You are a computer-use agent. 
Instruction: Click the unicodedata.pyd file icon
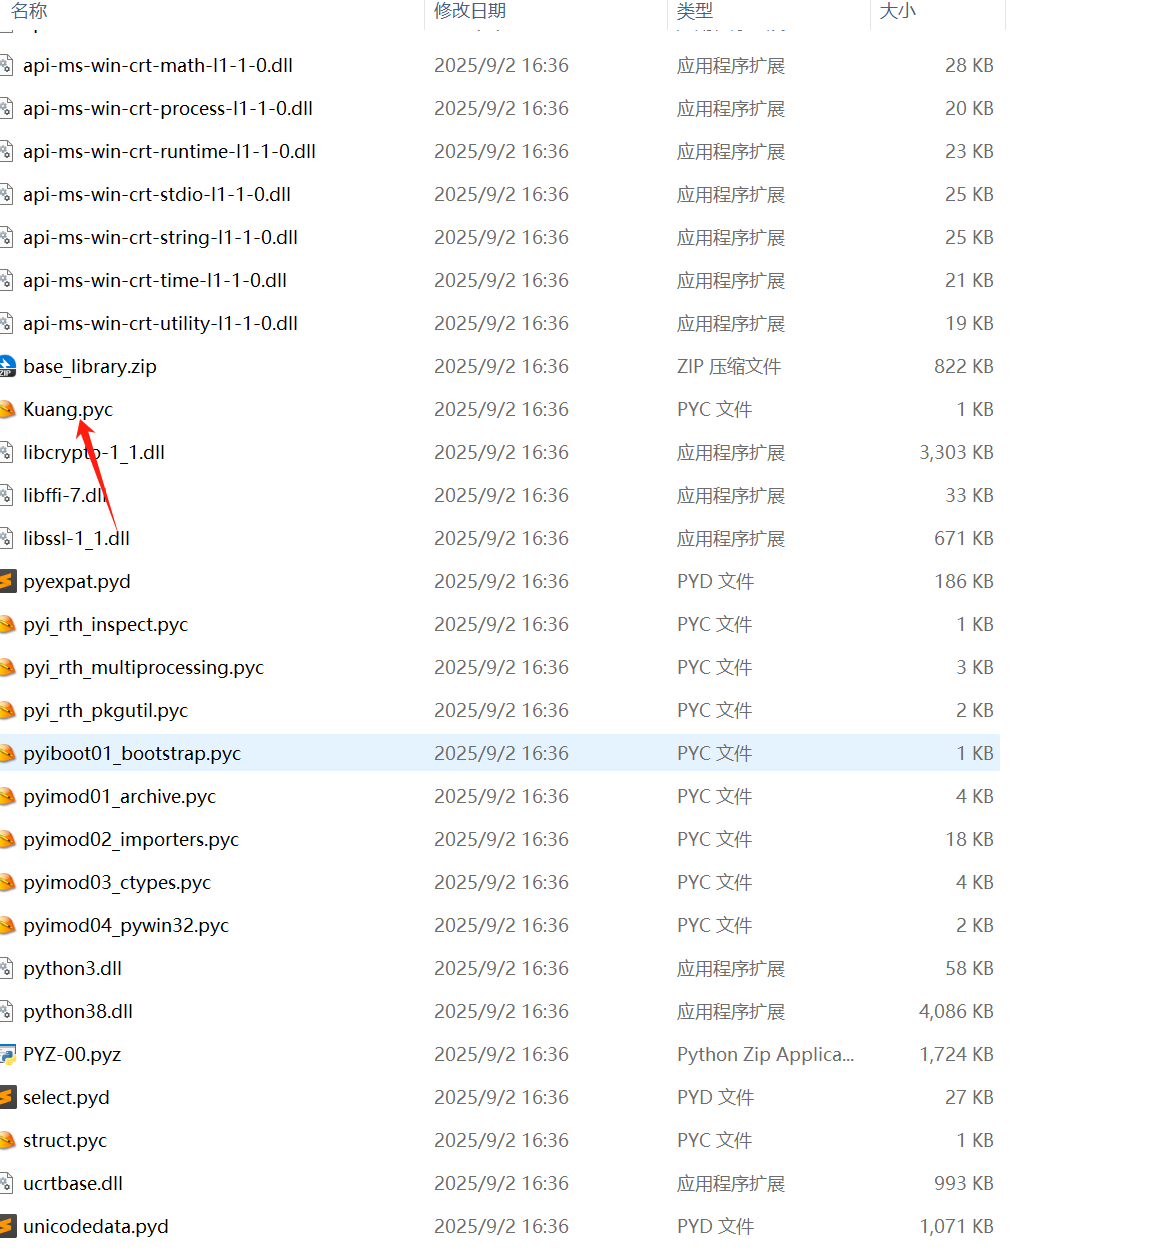pos(7,1227)
